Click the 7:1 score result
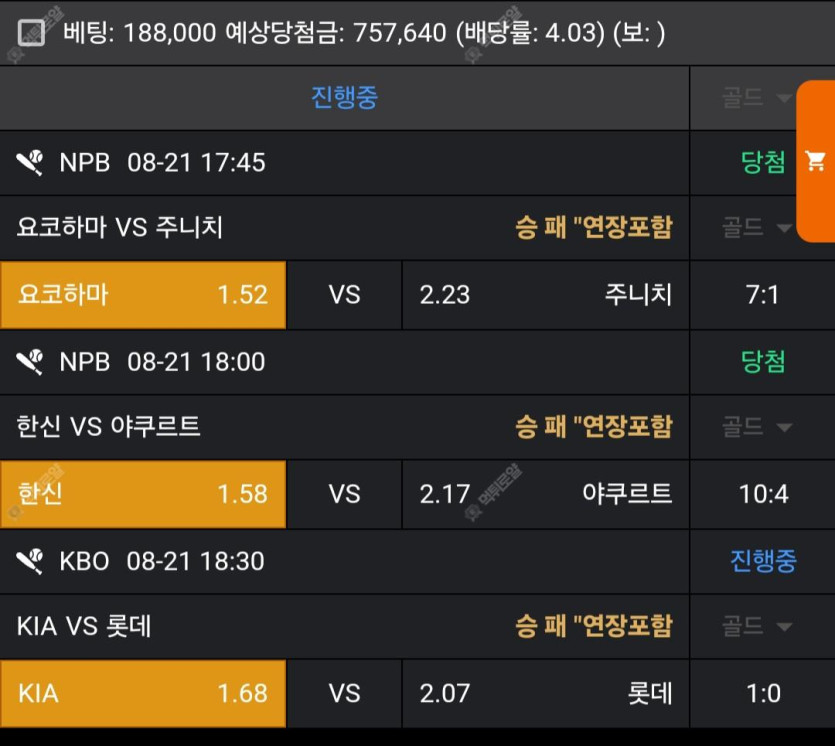 pos(762,294)
